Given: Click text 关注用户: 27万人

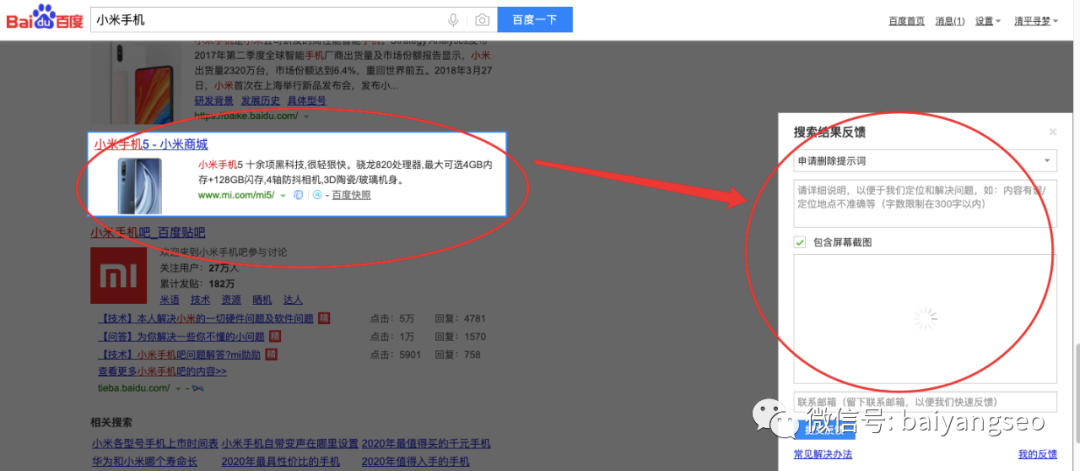Looking at the screenshot, I should 199,268.
